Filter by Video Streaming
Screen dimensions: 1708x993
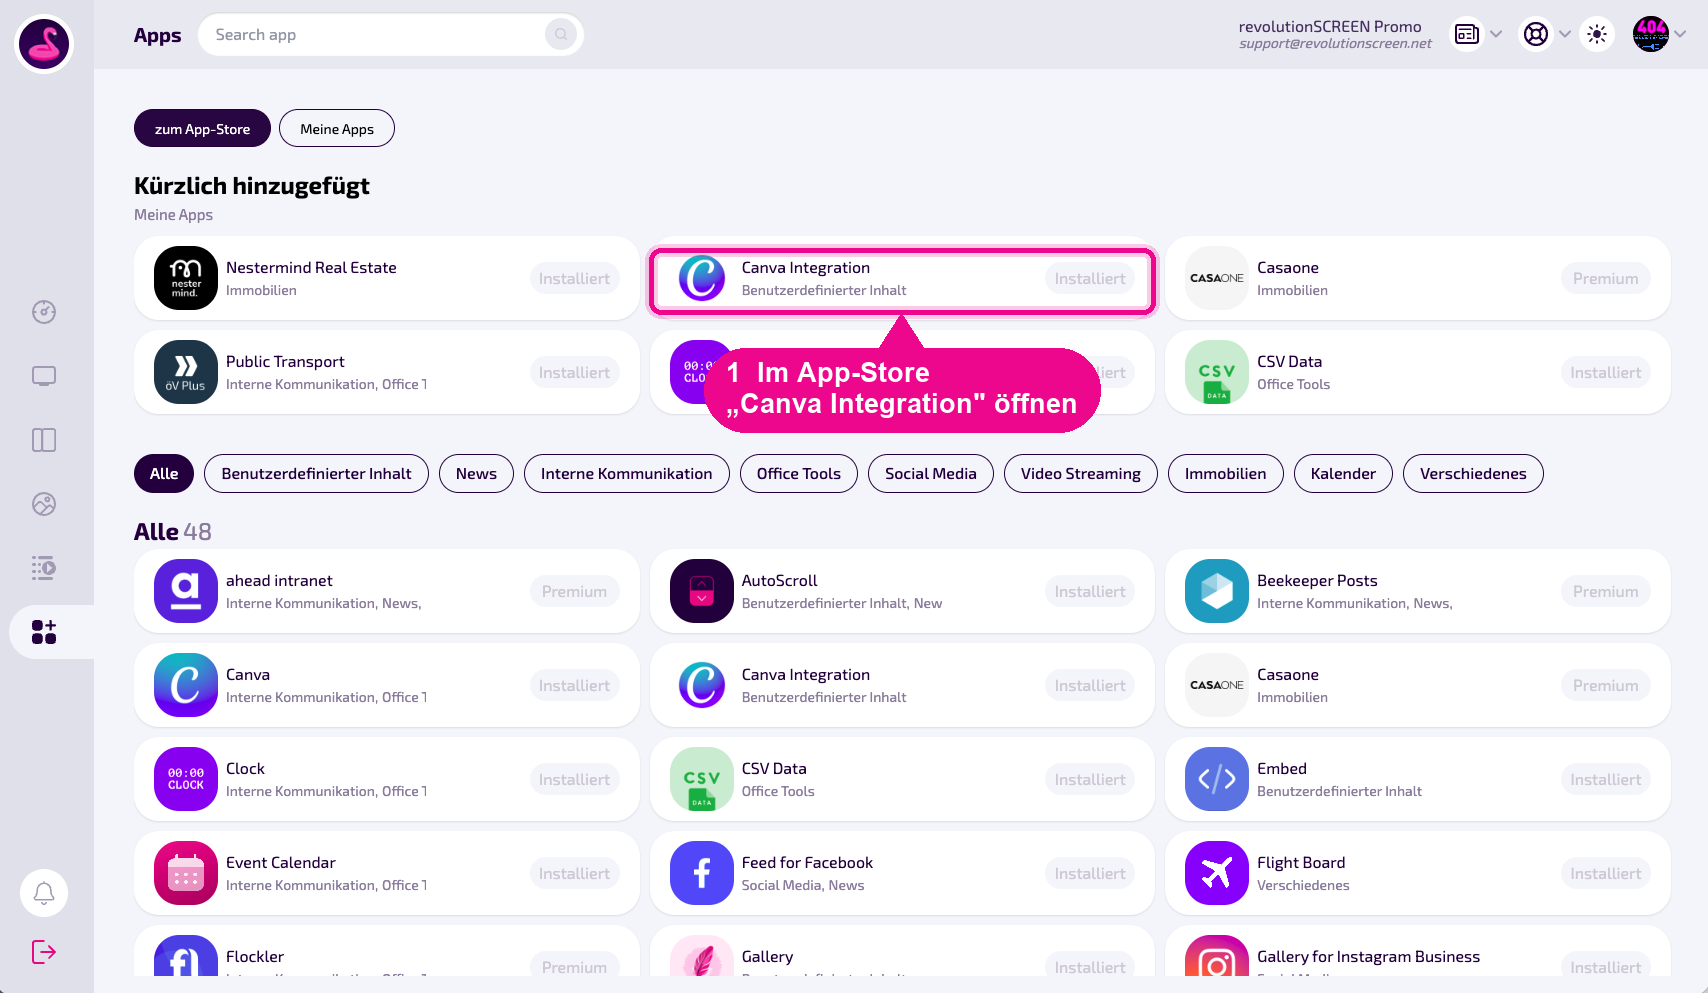pyautogui.click(x=1081, y=473)
